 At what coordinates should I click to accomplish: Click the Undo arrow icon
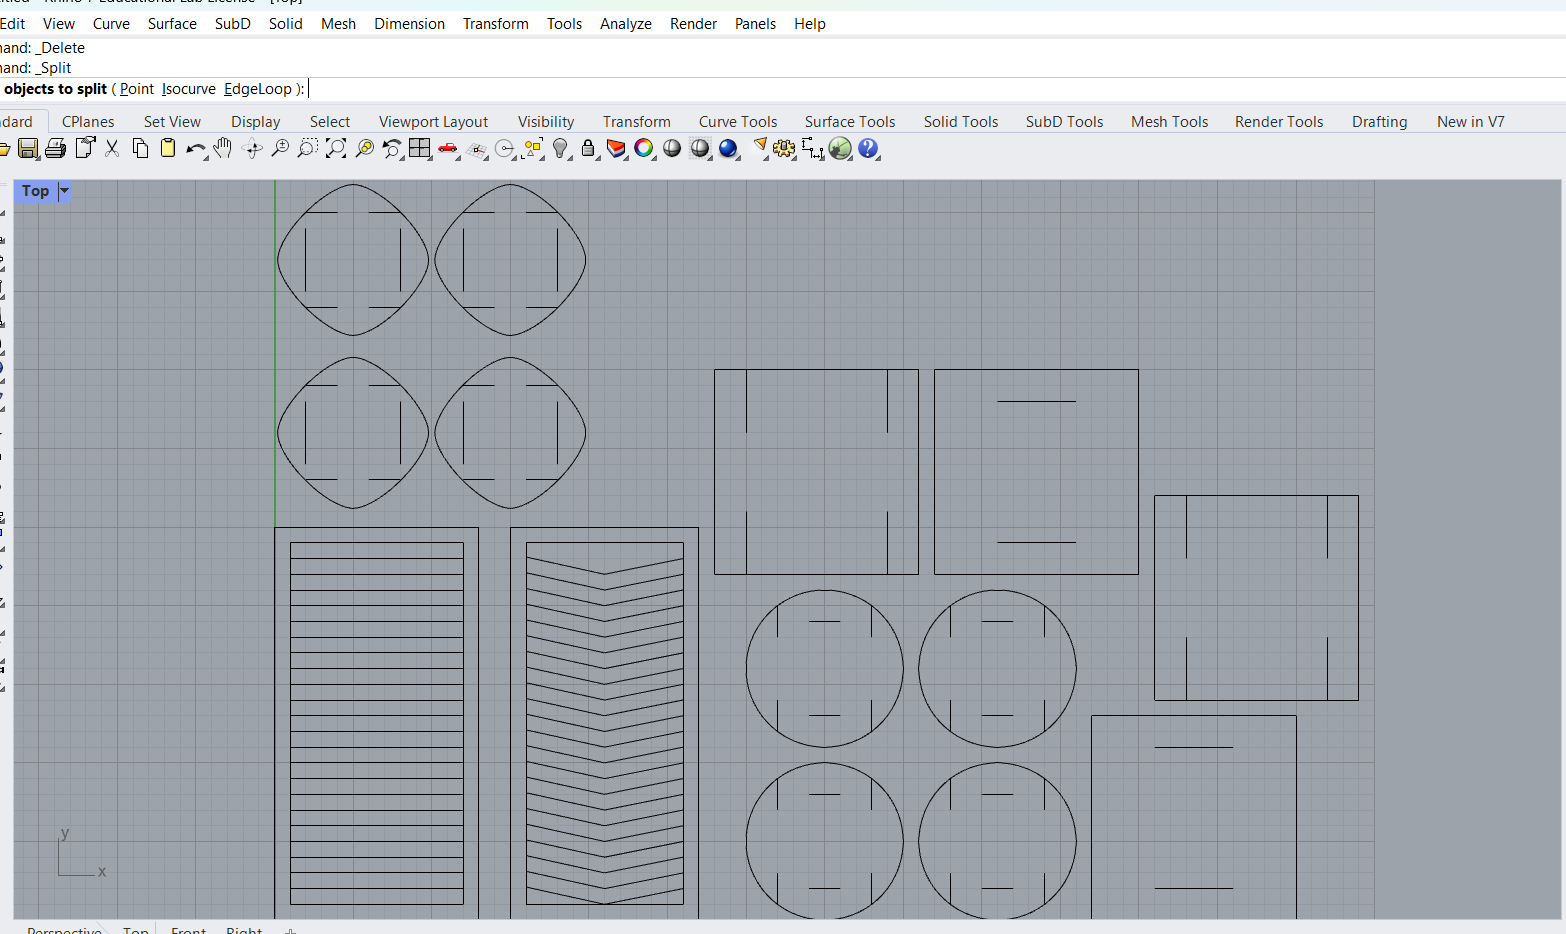click(x=195, y=149)
